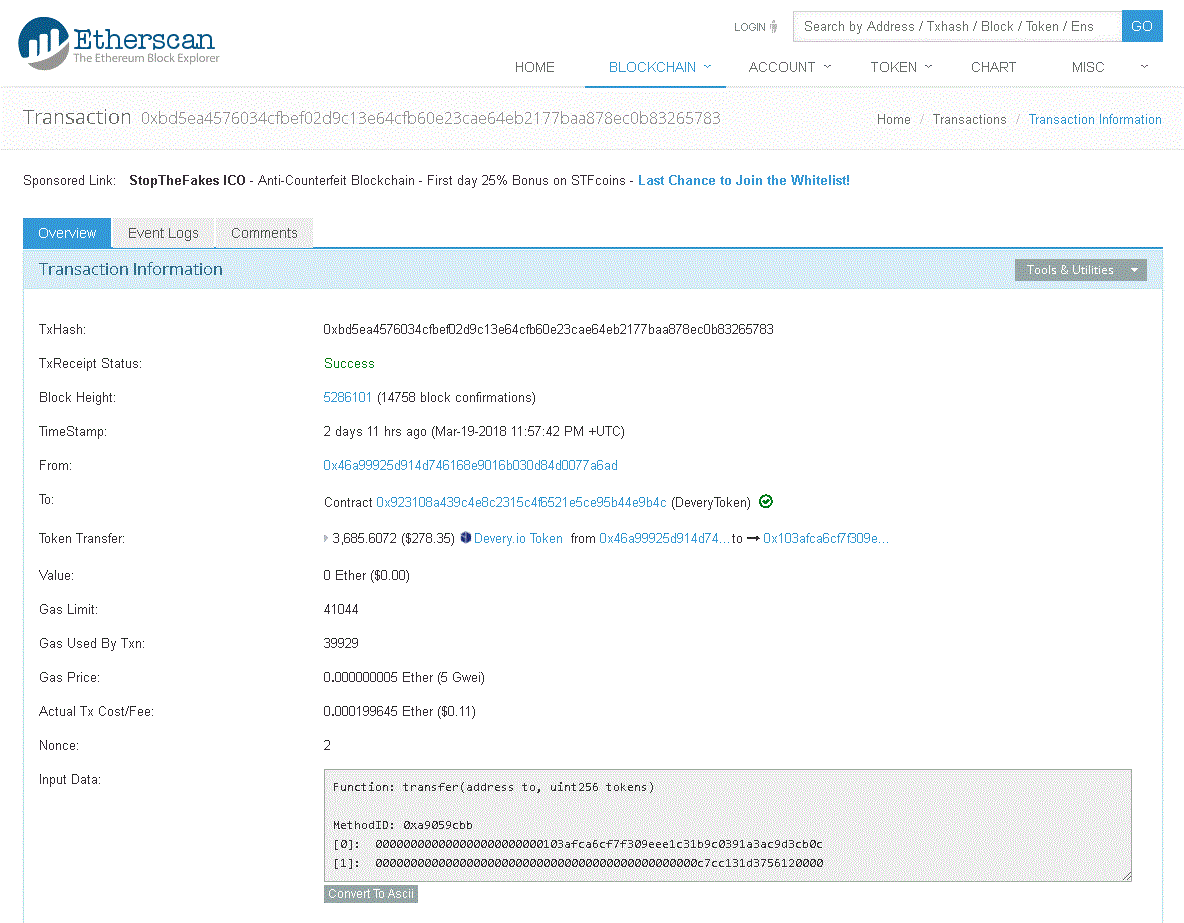Click the verified contract checkmark beside DeveryToken

(x=765, y=500)
